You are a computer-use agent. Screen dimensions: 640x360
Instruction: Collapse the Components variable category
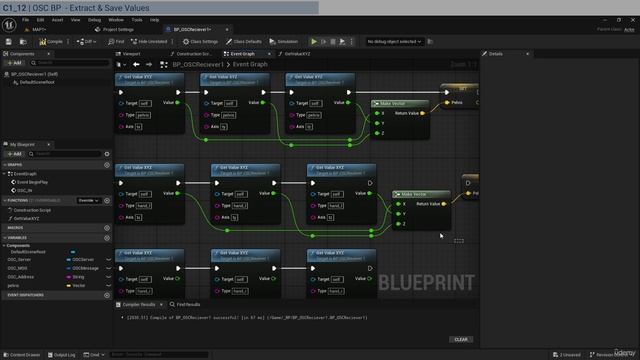(4, 246)
